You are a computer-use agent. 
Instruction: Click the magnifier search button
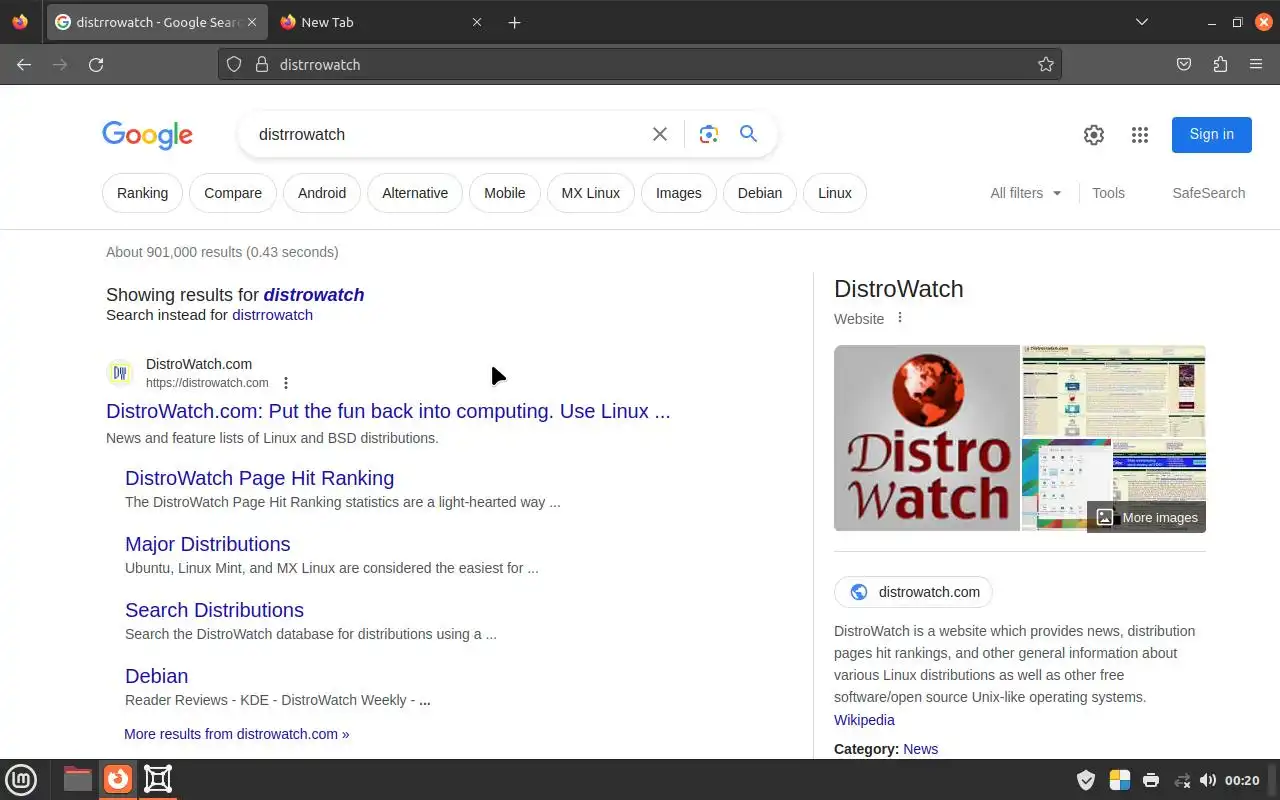click(748, 134)
